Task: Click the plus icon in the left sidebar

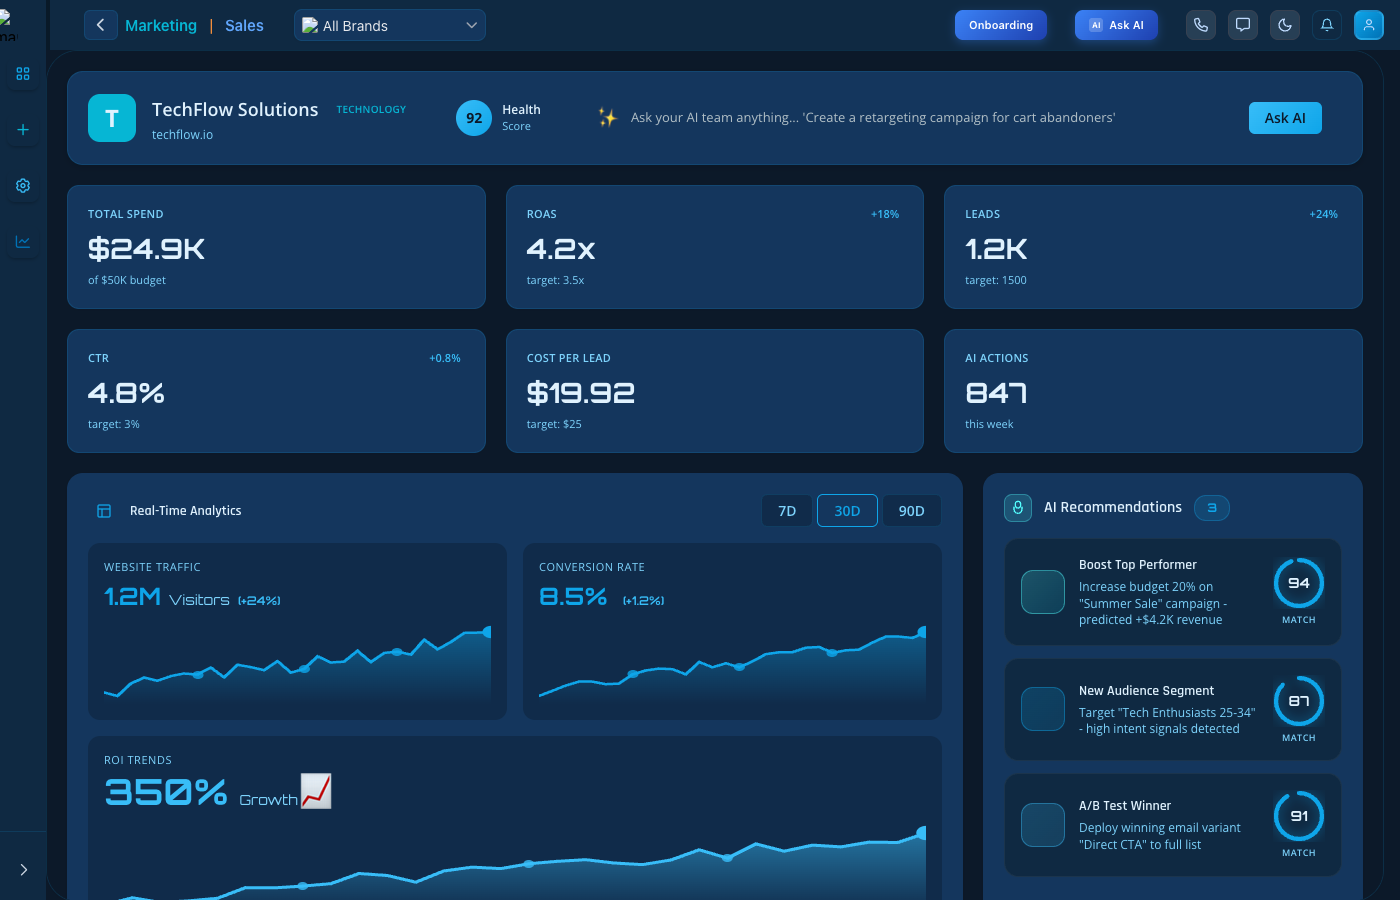Action: [x=23, y=130]
